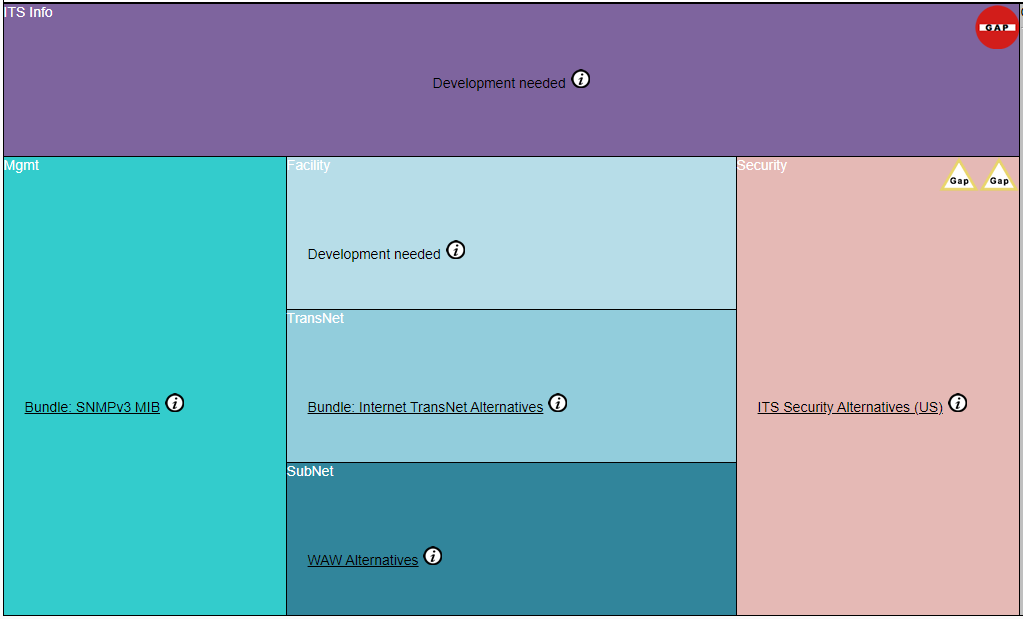Select the Mgmt layer label
Image resolution: width=1023 pixels, height=619 pixels.
tap(22, 165)
